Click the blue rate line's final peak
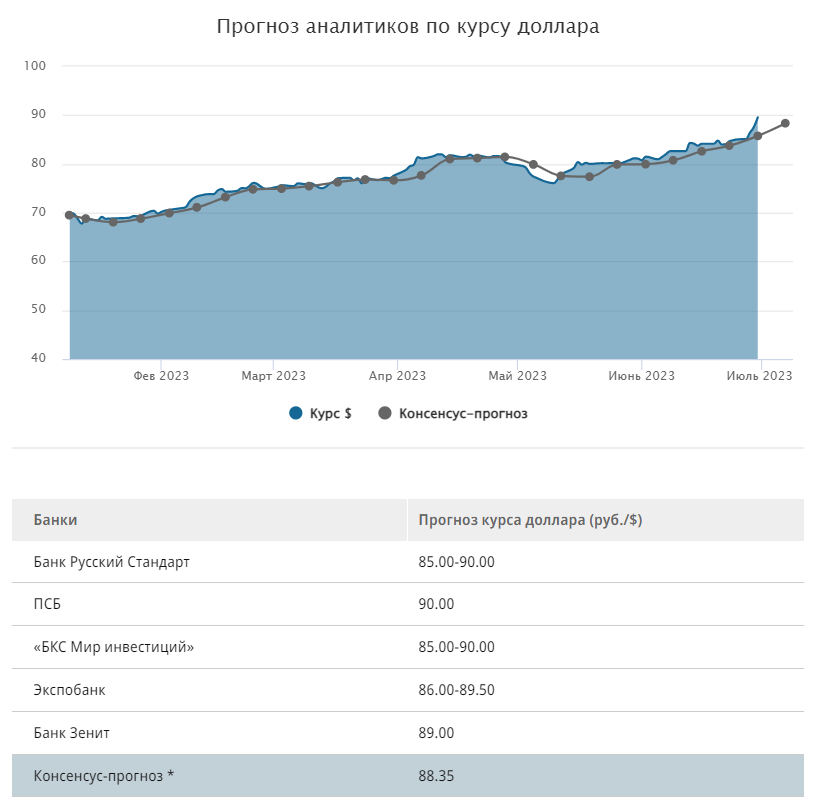The height and width of the screenshot is (807, 817). (x=757, y=118)
